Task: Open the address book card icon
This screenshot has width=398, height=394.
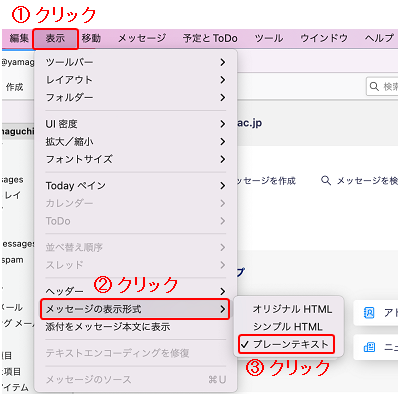Action: coord(369,313)
